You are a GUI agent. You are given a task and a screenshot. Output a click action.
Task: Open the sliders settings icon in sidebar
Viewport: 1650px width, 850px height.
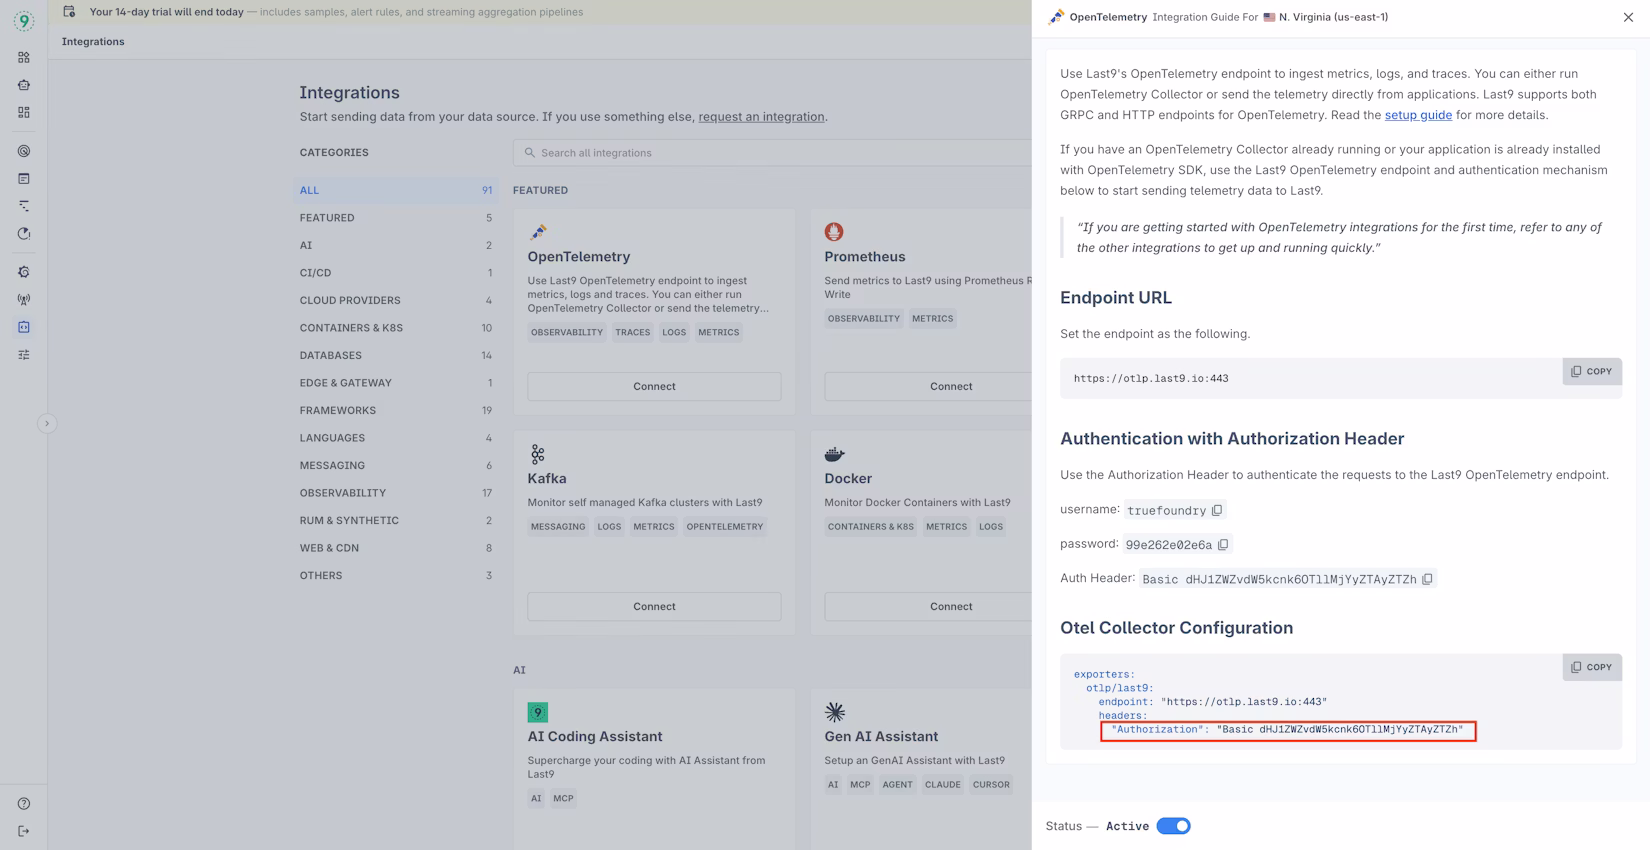[x=24, y=354]
